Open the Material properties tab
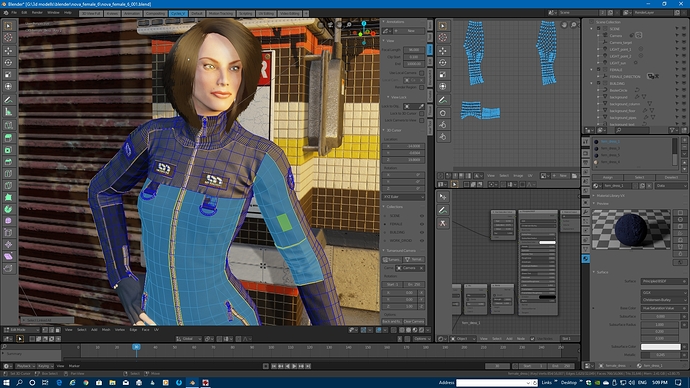This screenshot has height=388, width=690. 586,259
